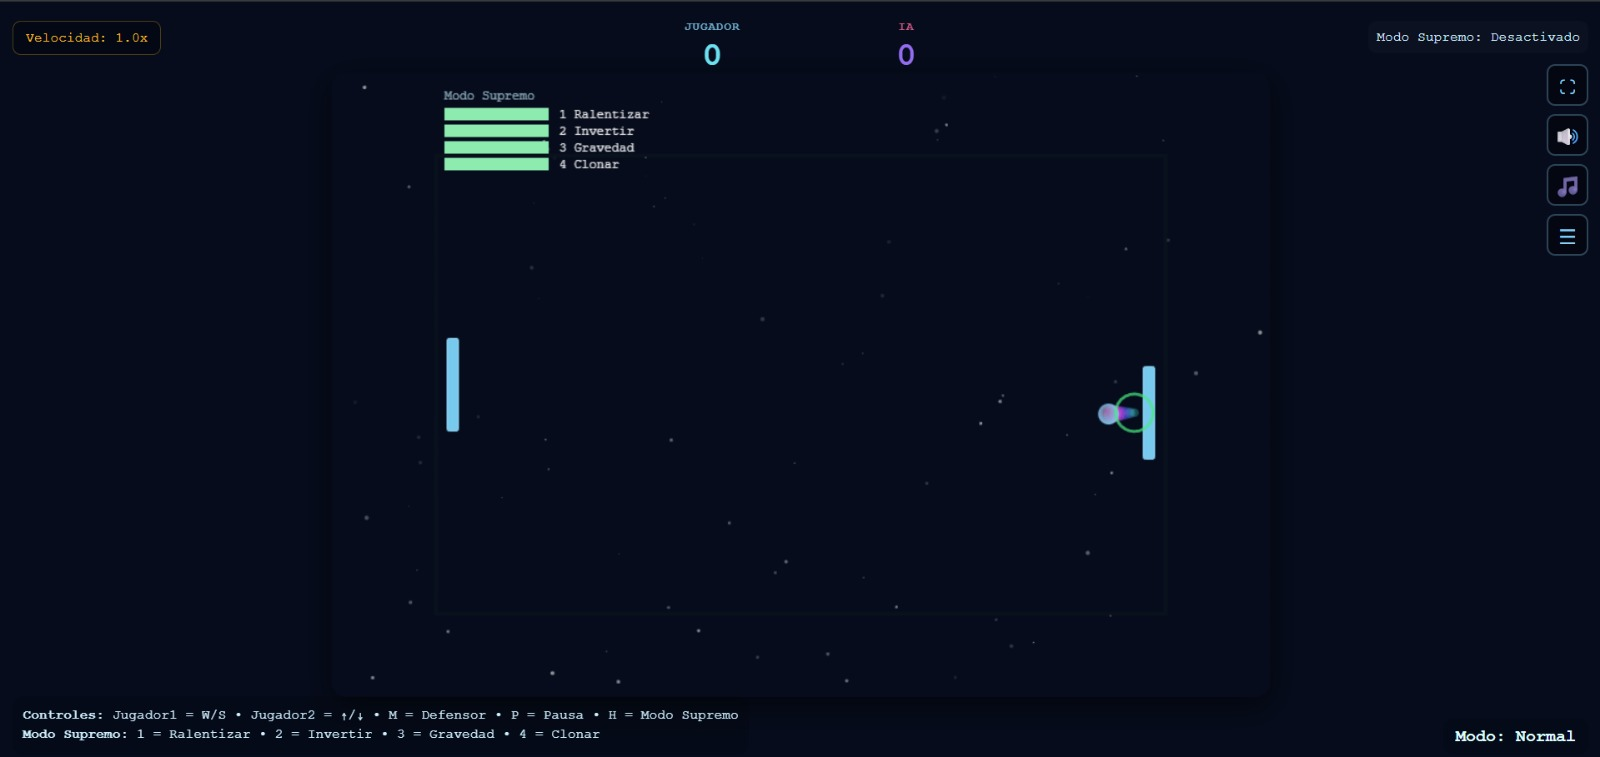1600x757 pixels.
Task: Mute sound with the speaker icon
Action: coord(1567,136)
